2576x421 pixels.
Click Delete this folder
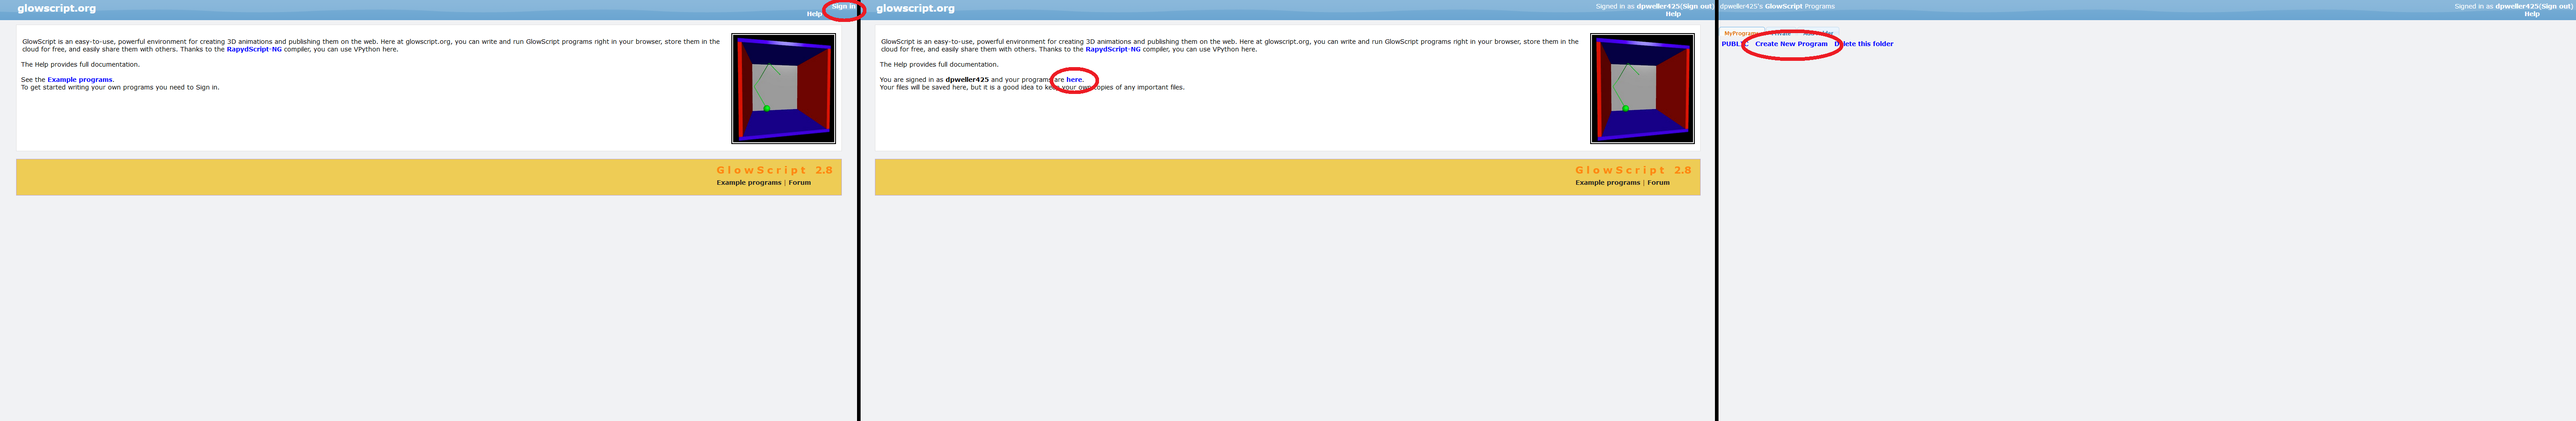[x=1864, y=44]
